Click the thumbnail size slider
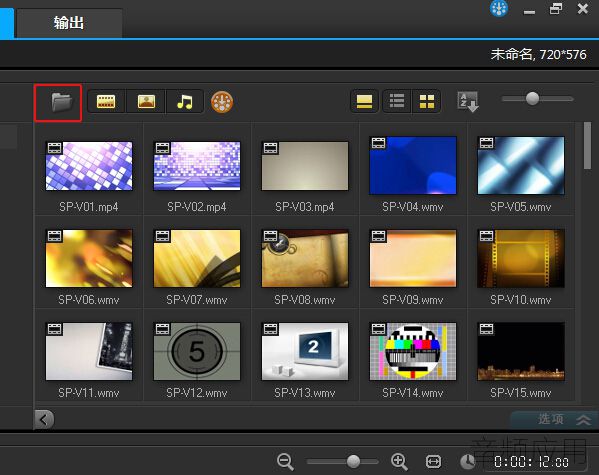The height and width of the screenshot is (475, 599). [537, 99]
